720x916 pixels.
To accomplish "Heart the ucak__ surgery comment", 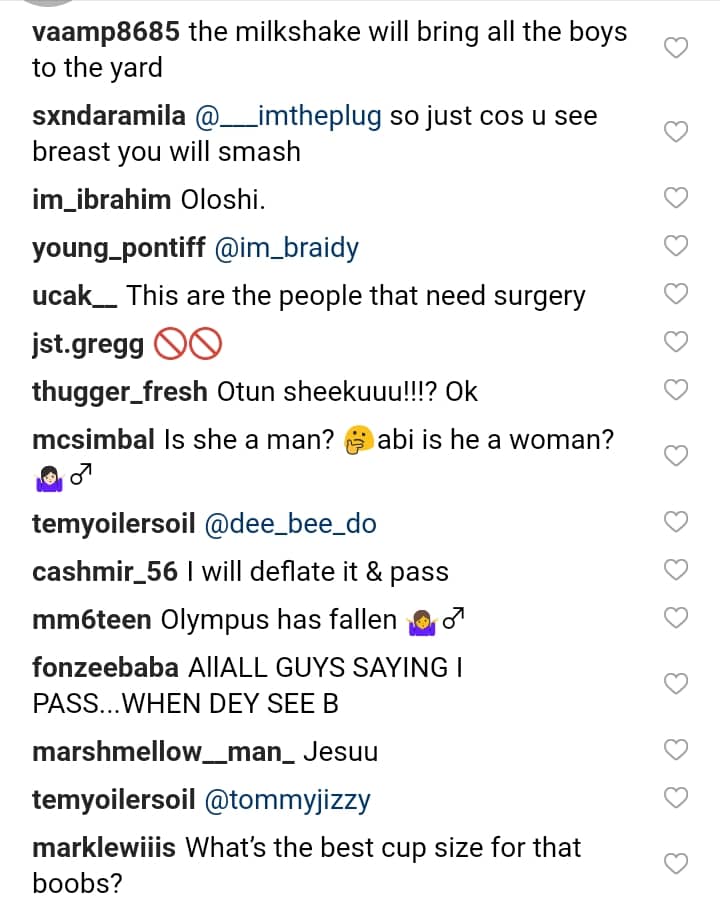I will [676, 295].
